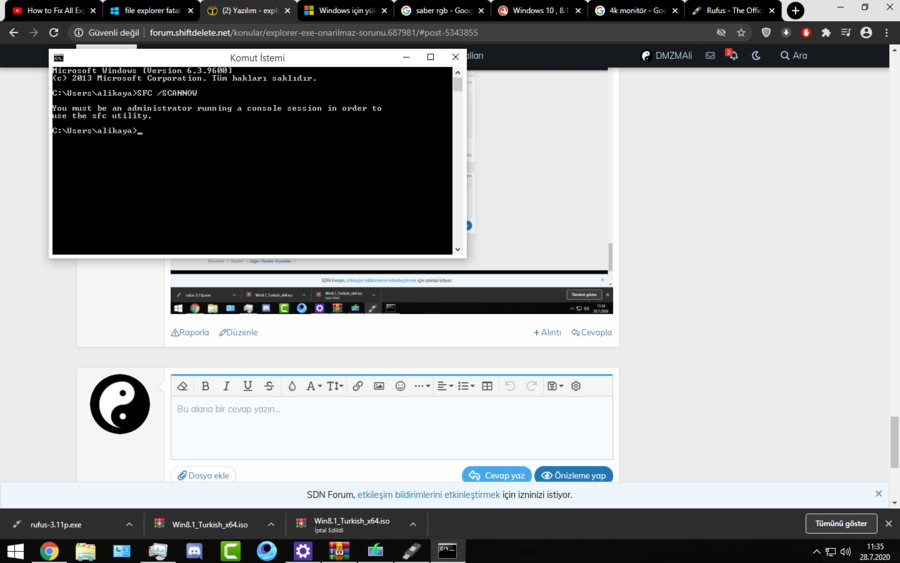Click the + Alıntı quote link

click(547, 332)
